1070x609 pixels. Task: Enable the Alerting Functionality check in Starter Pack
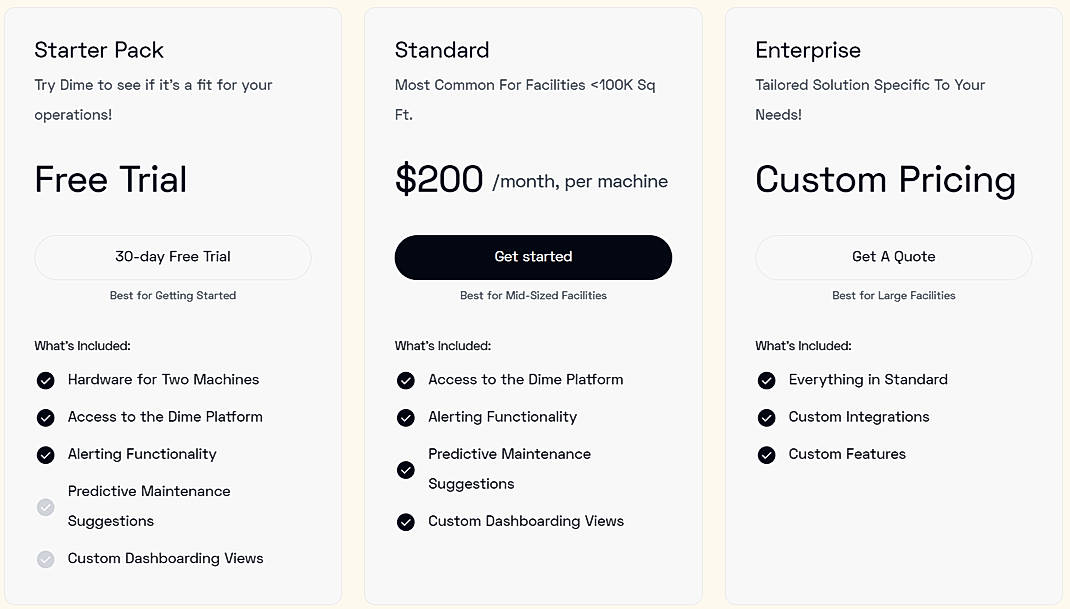pos(45,454)
